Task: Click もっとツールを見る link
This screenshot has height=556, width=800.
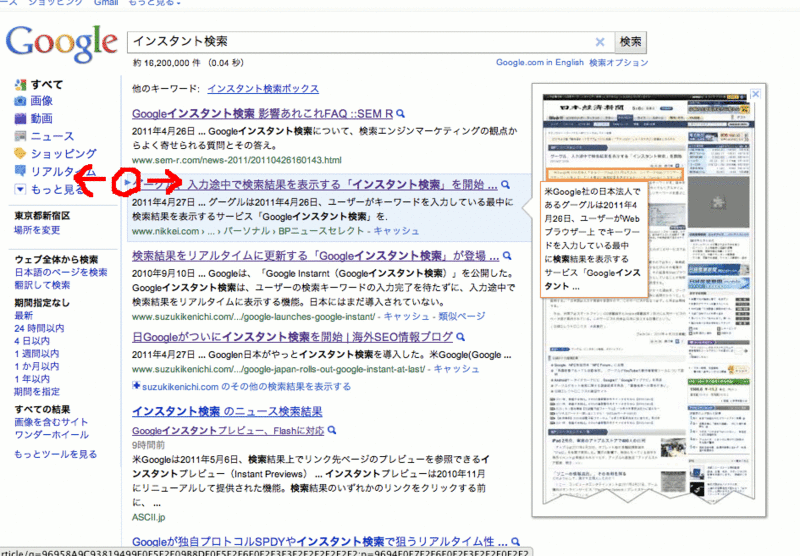Action: point(56,454)
